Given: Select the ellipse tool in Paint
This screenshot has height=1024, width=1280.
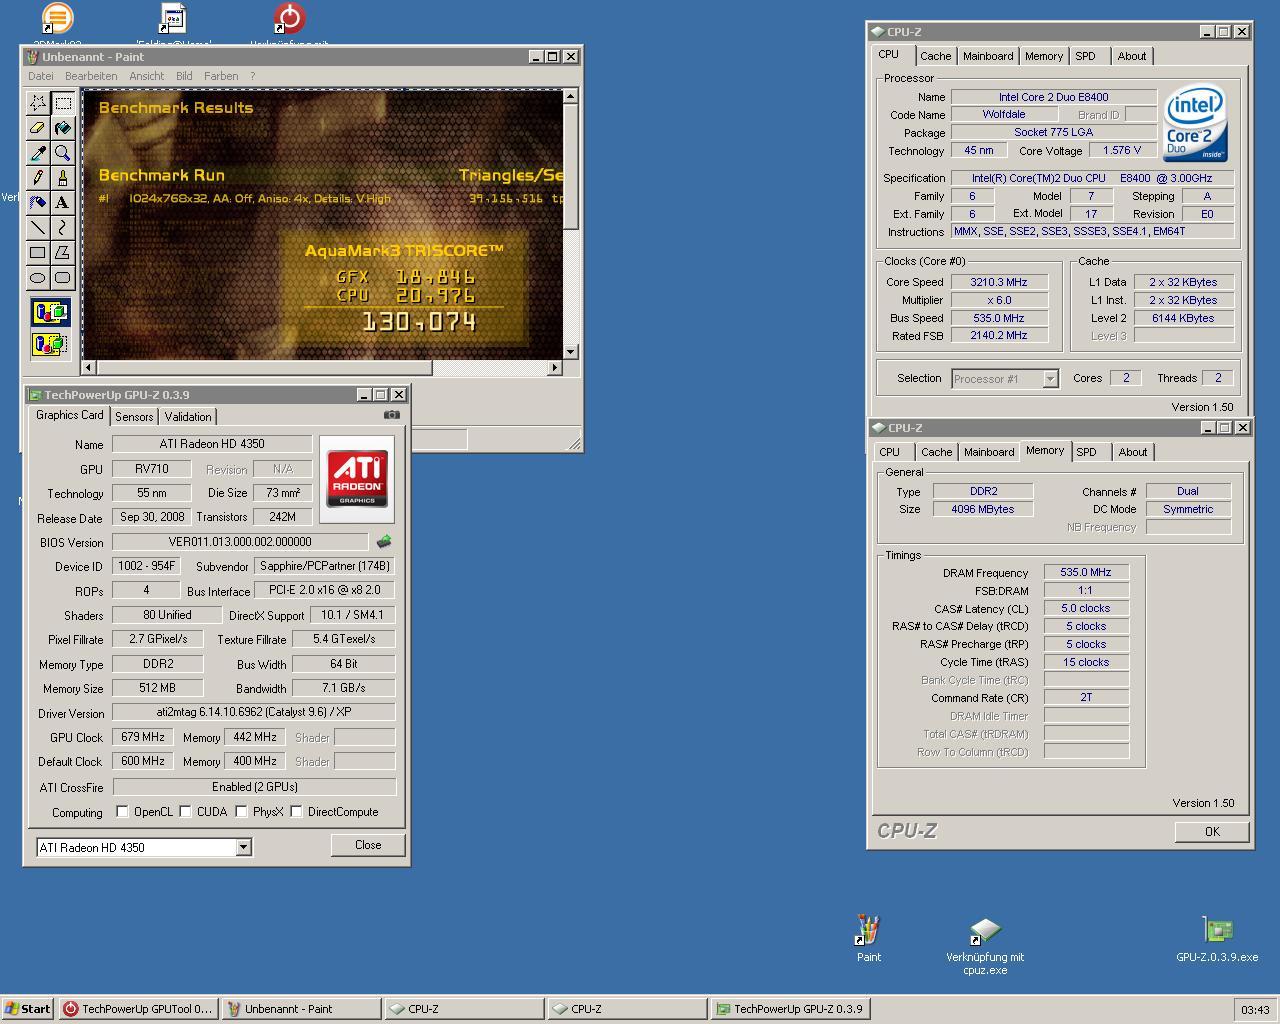Looking at the screenshot, I should point(37,278).
